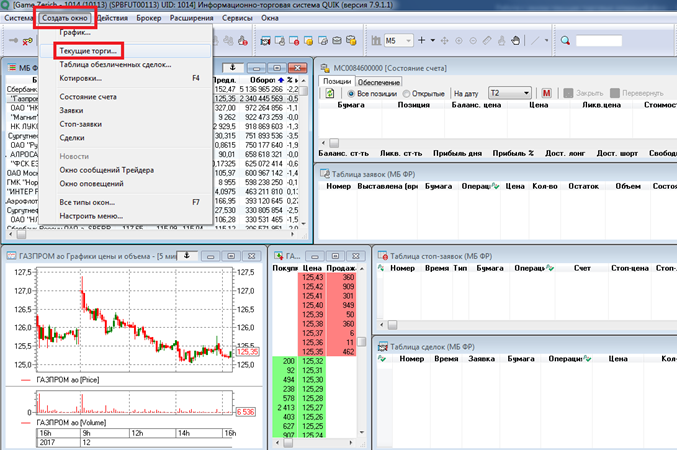
Task: Click the envelope messages toolbar icon
Action: click(337, 41)
